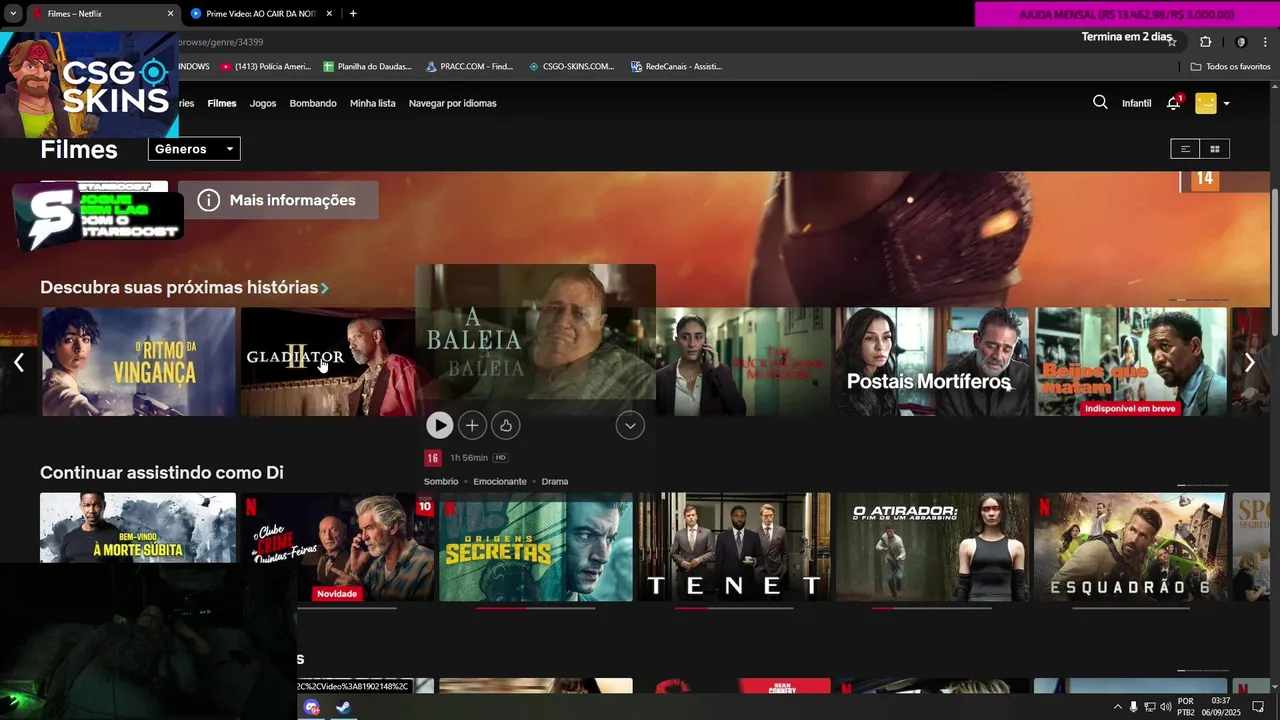Open Chrome profile icon in toolbar
The height and width of the screenshot is (720, 1280).
coord(1241,42)
